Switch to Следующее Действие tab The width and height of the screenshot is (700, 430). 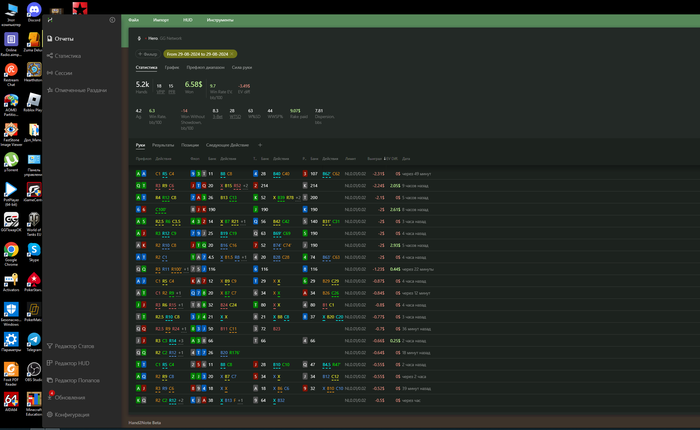click(x=227, y=145)
